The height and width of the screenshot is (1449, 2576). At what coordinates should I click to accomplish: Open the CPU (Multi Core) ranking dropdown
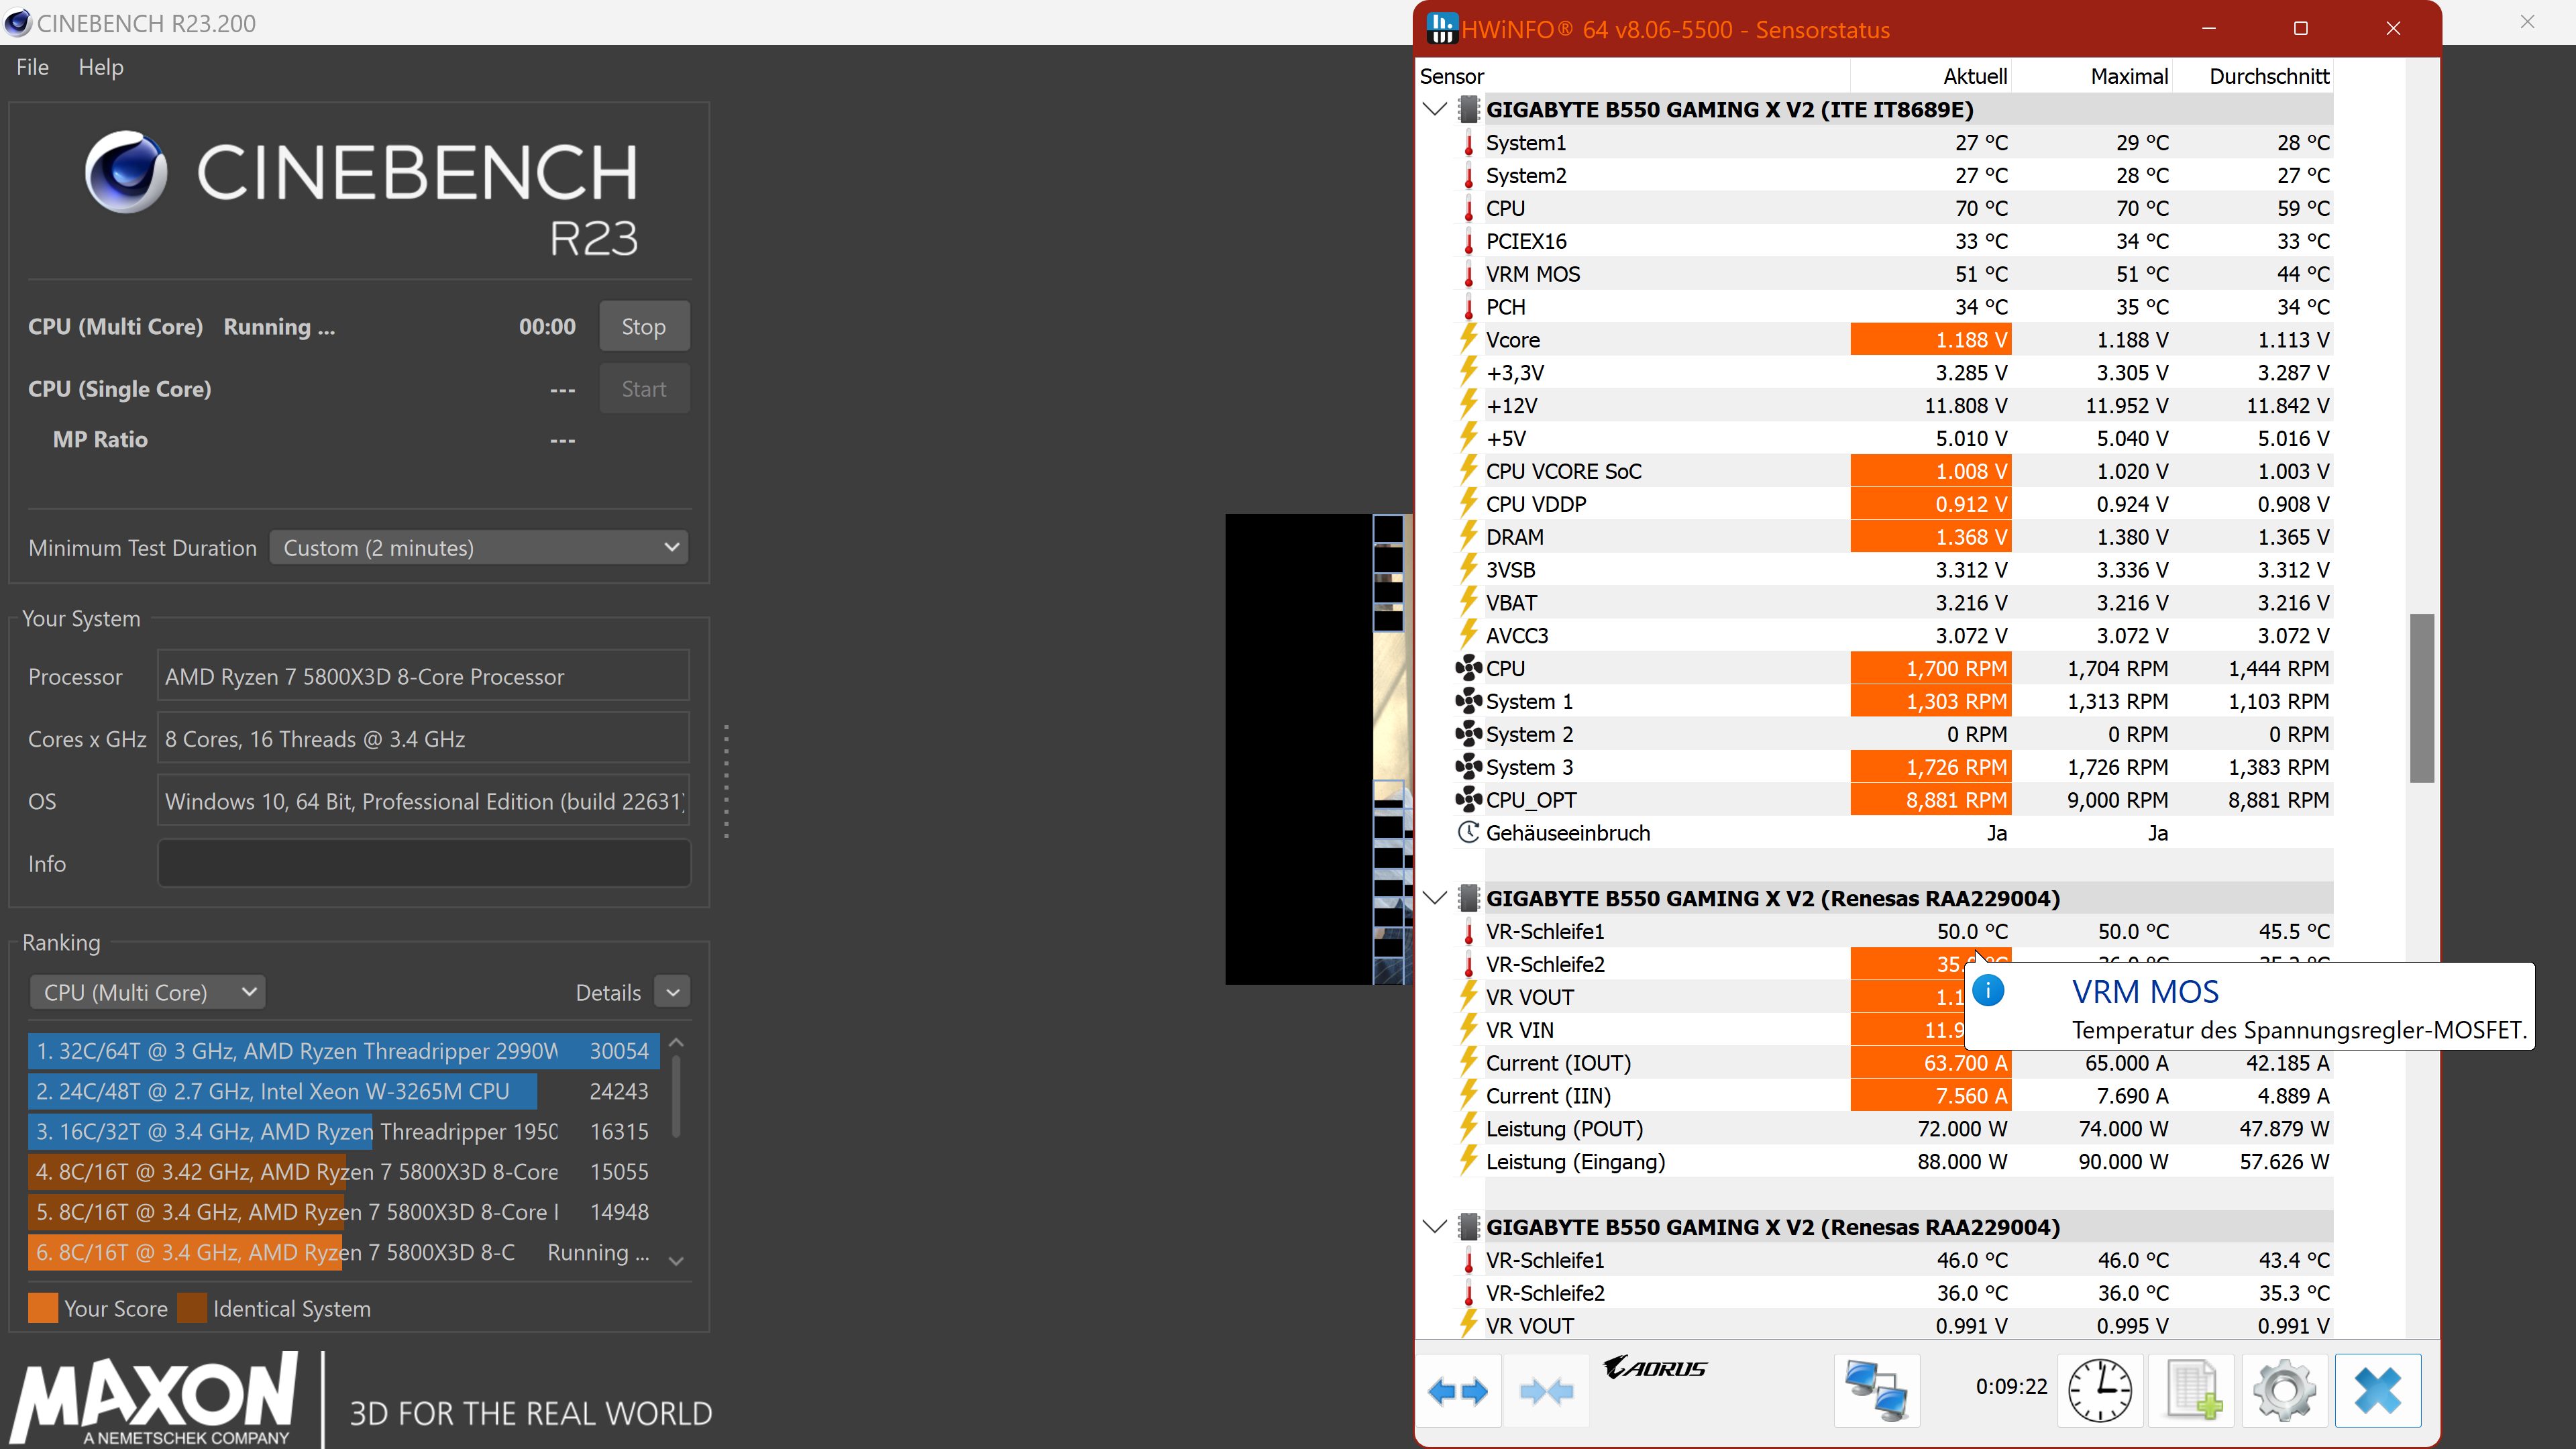tap(147, 992)
